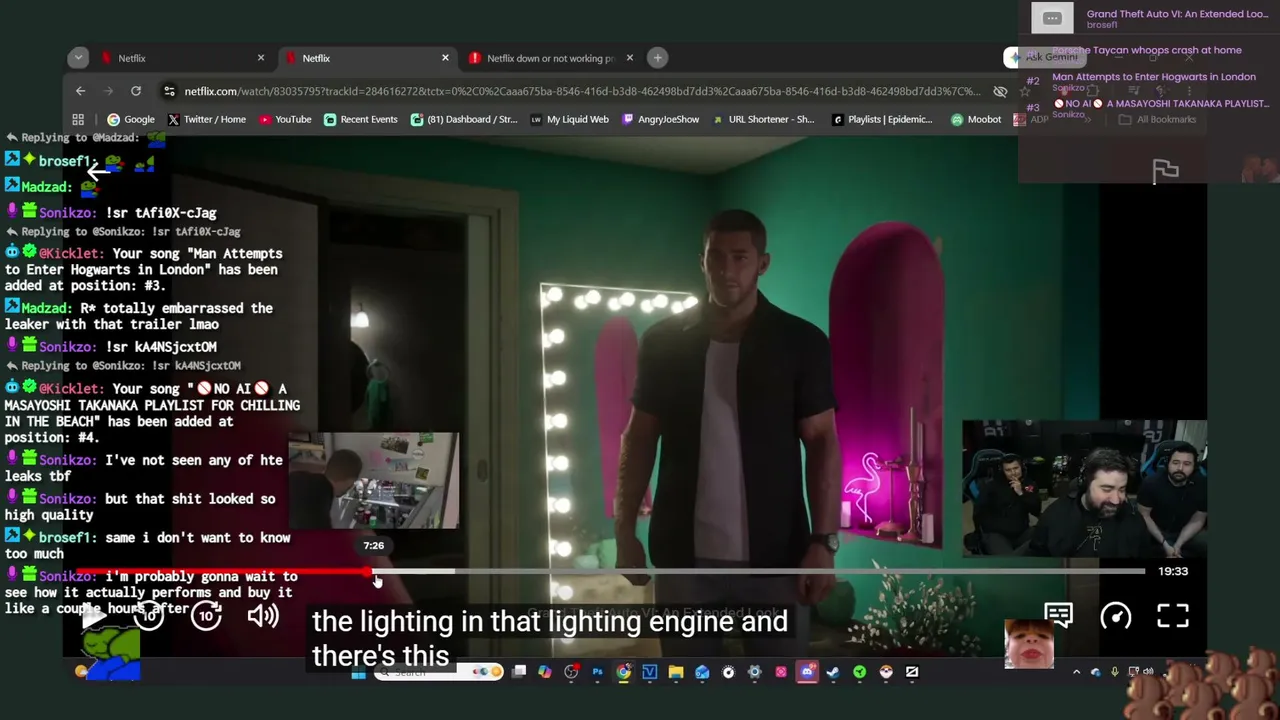Reload the current page

click(136, 91)
